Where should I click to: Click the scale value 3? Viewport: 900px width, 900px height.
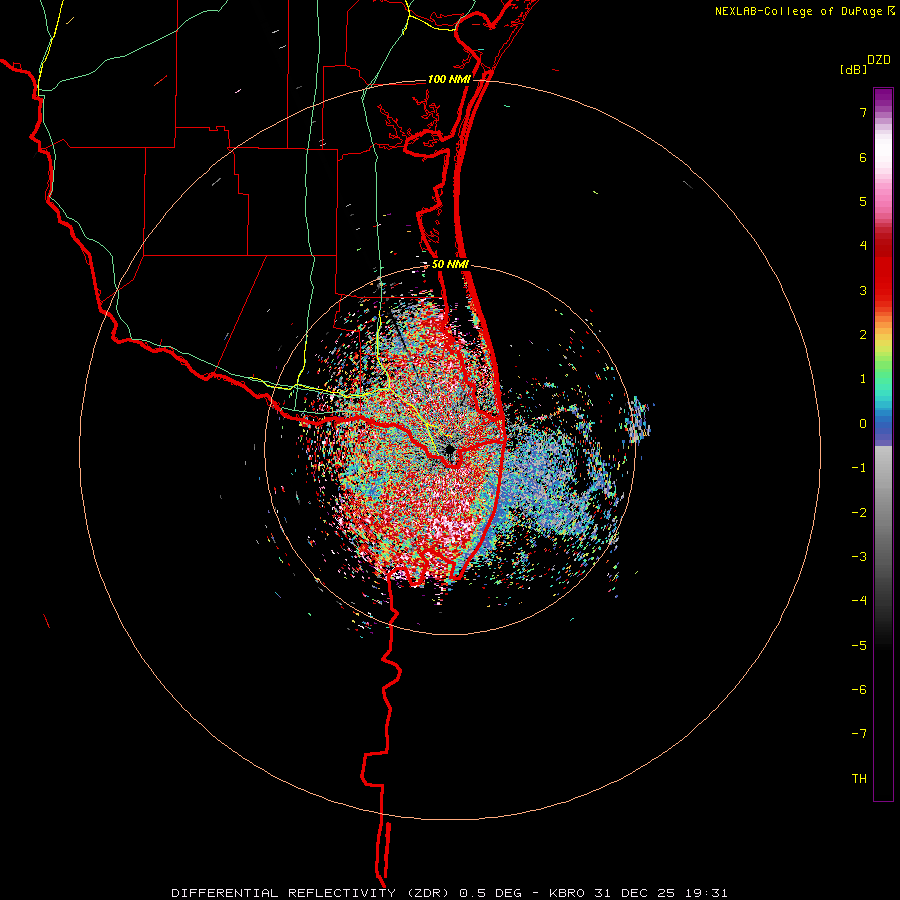tap(863, 290)
